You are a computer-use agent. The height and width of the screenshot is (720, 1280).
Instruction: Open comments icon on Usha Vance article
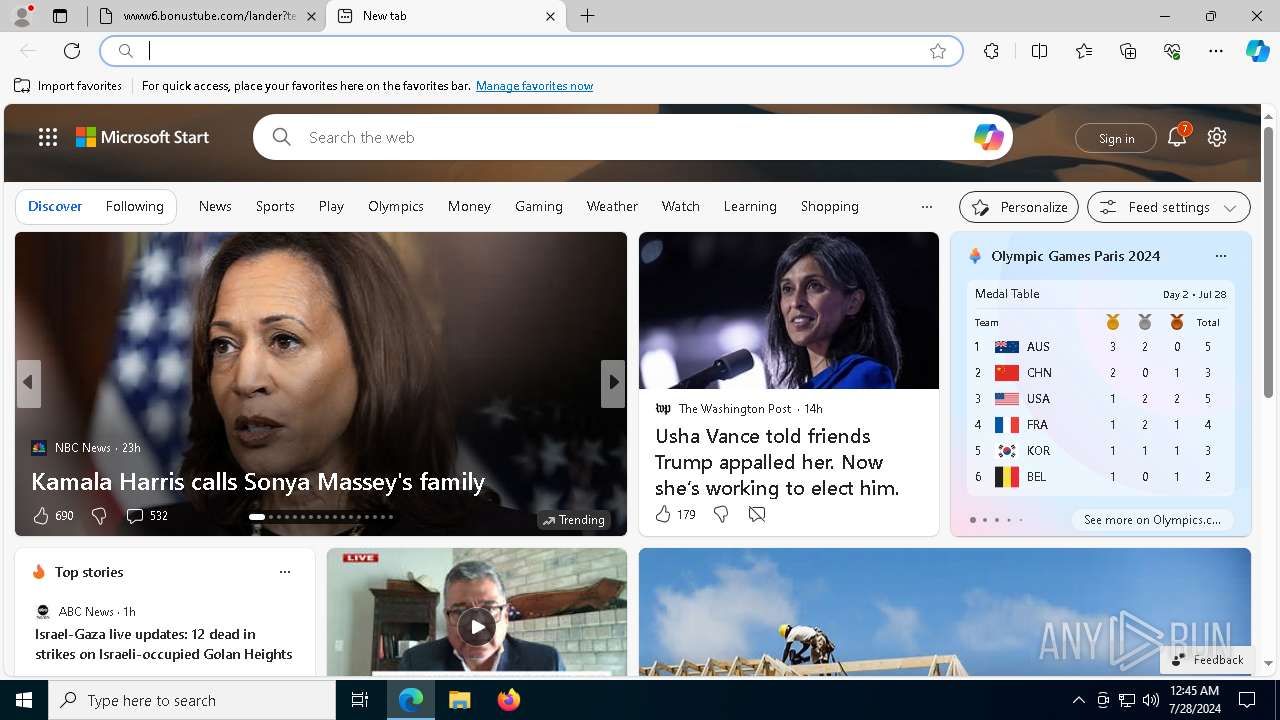pos(757,514)
